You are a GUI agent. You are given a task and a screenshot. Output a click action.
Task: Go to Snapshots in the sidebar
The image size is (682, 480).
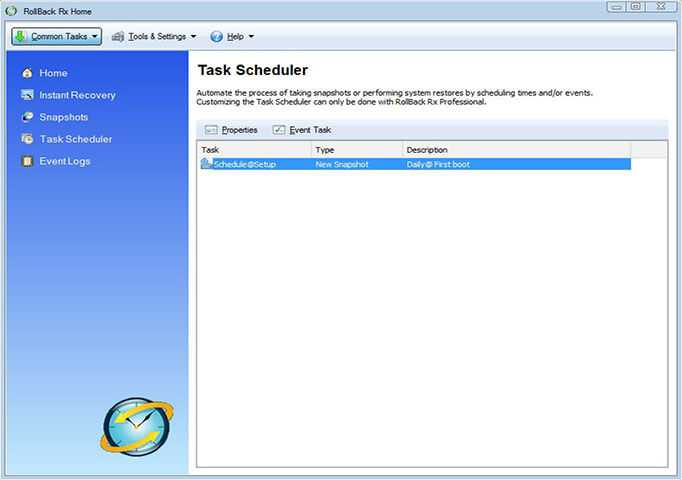[63, 117]
